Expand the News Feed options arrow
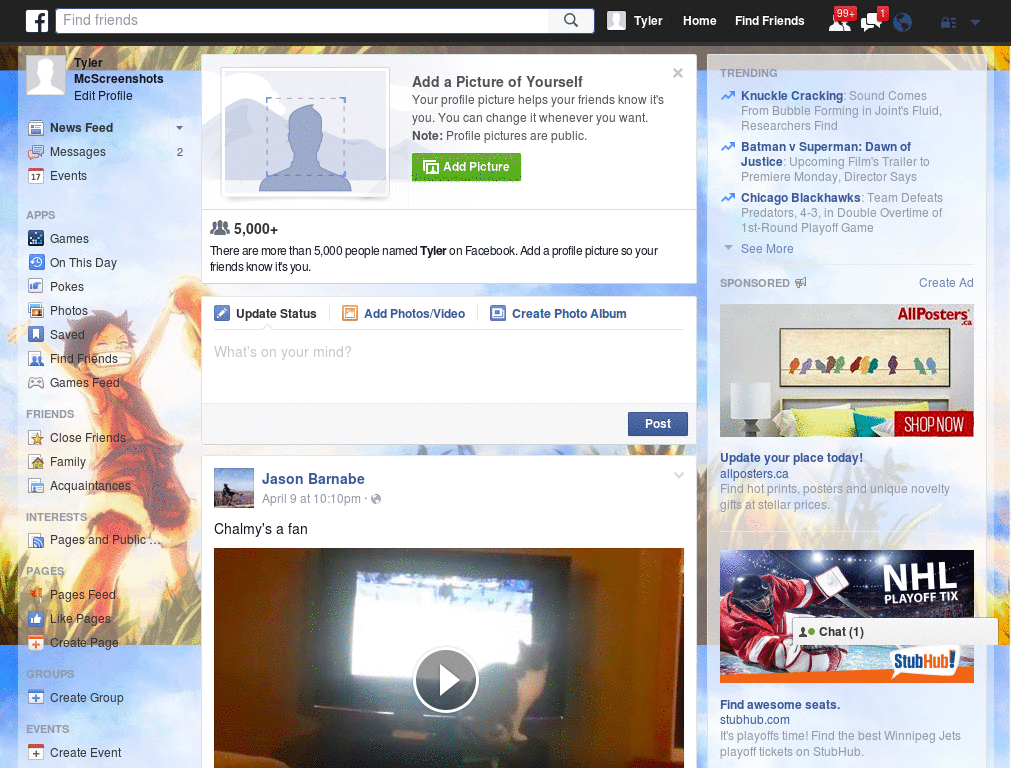This screenshot has height=768, width=1024. 179,128
